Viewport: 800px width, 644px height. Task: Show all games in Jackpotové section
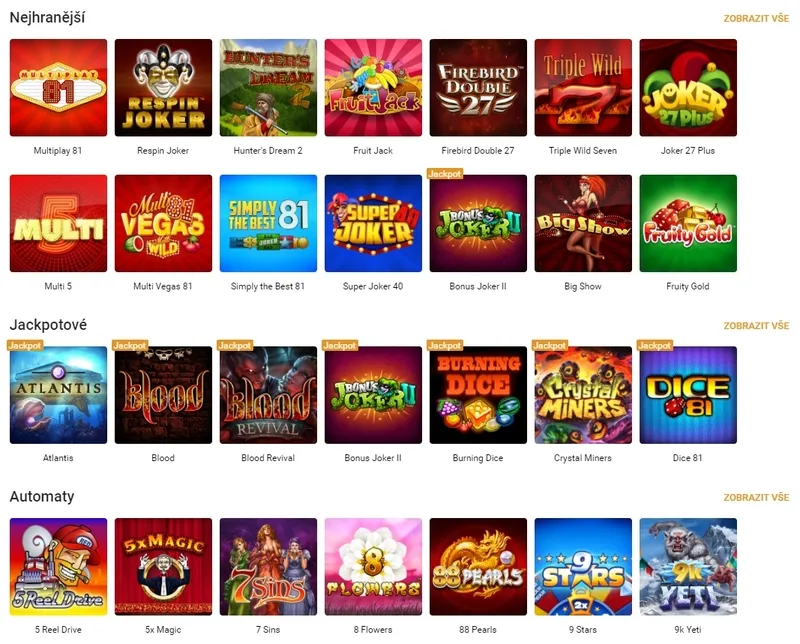click(756, 326)
